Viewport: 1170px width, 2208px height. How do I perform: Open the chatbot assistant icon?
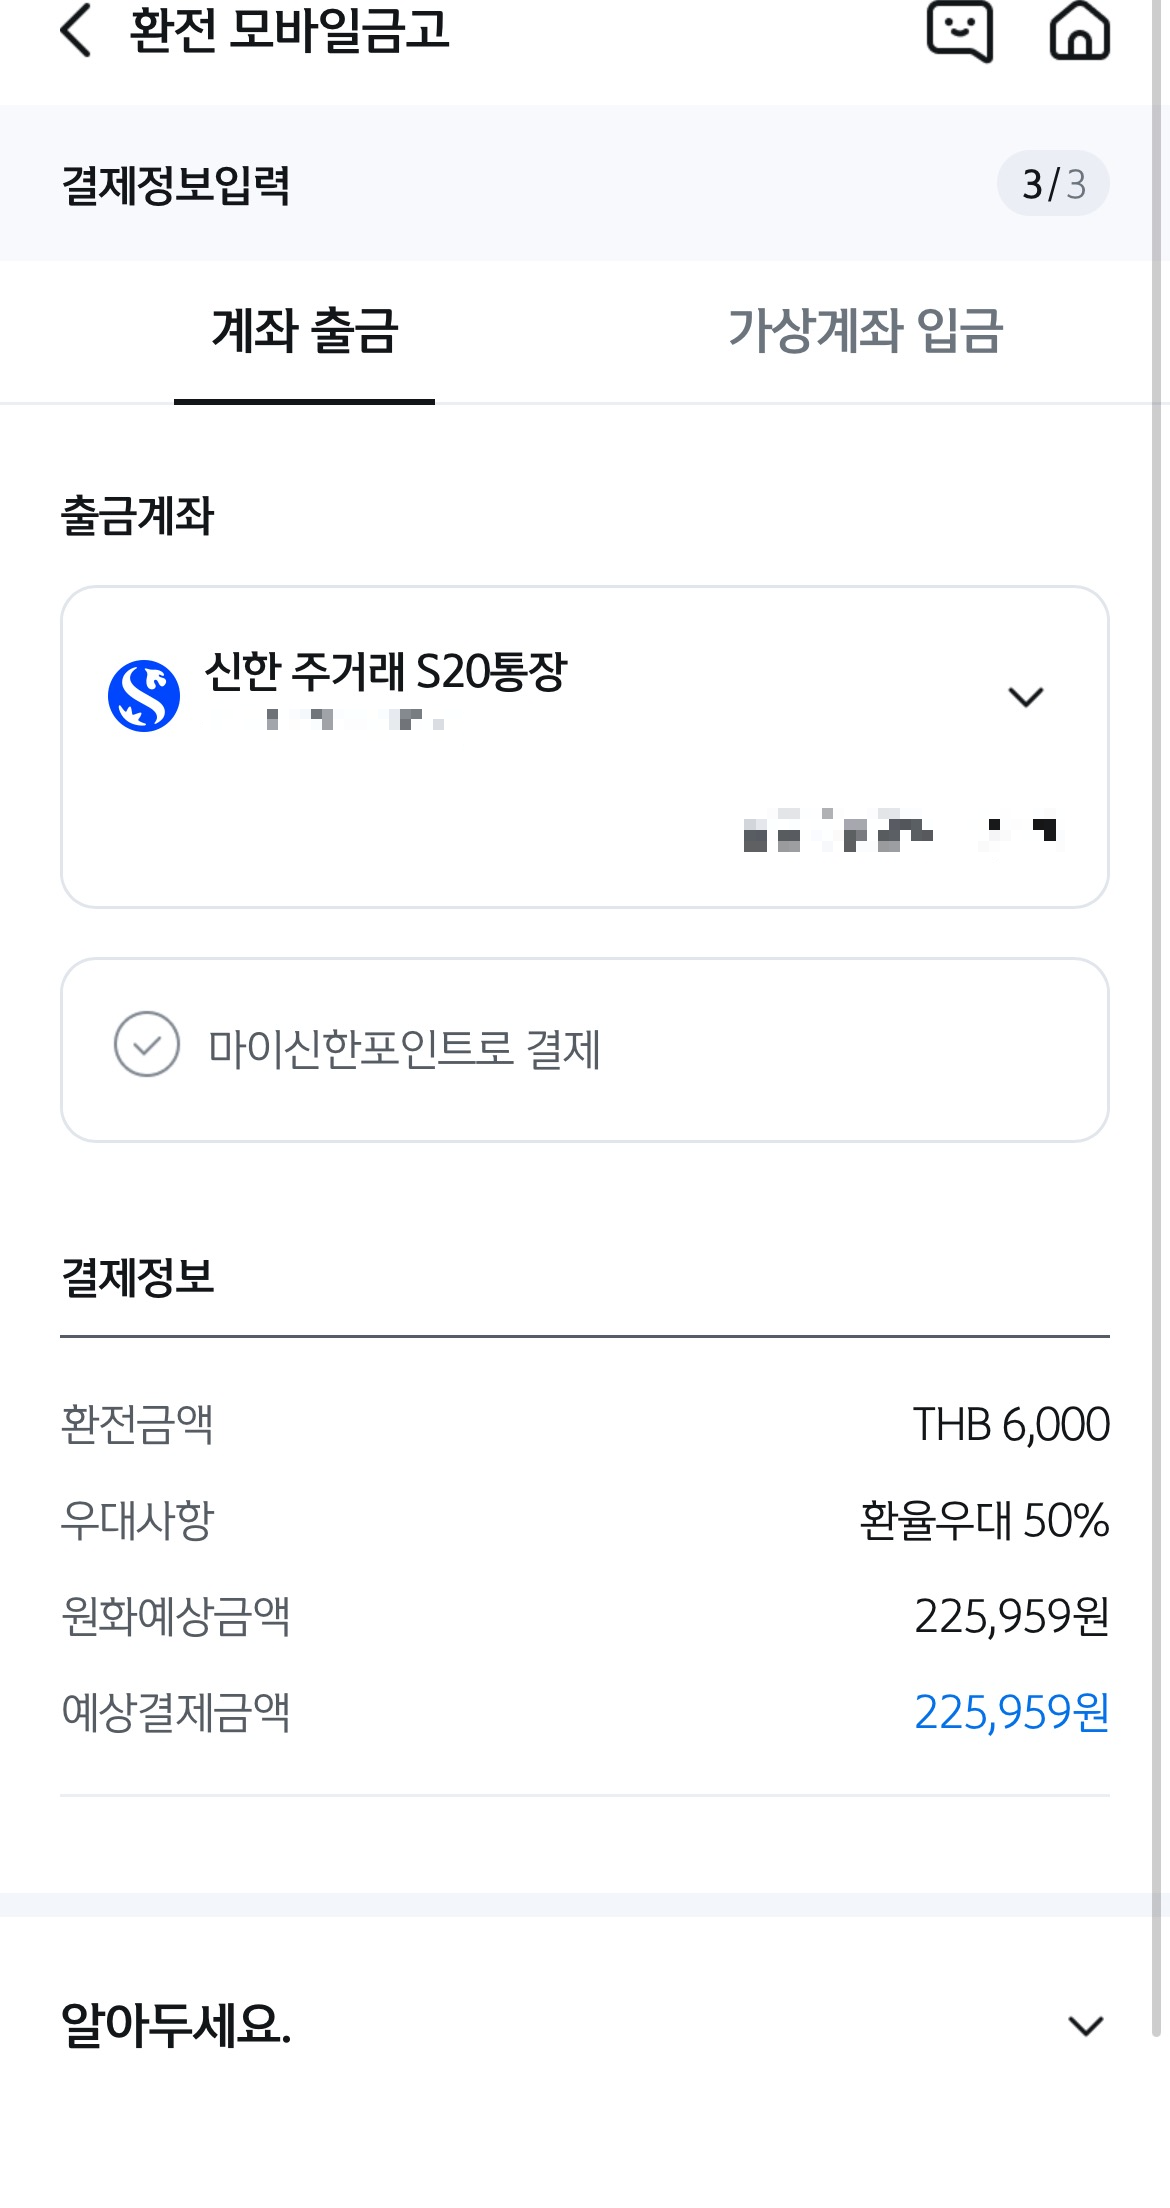point(959,31)
